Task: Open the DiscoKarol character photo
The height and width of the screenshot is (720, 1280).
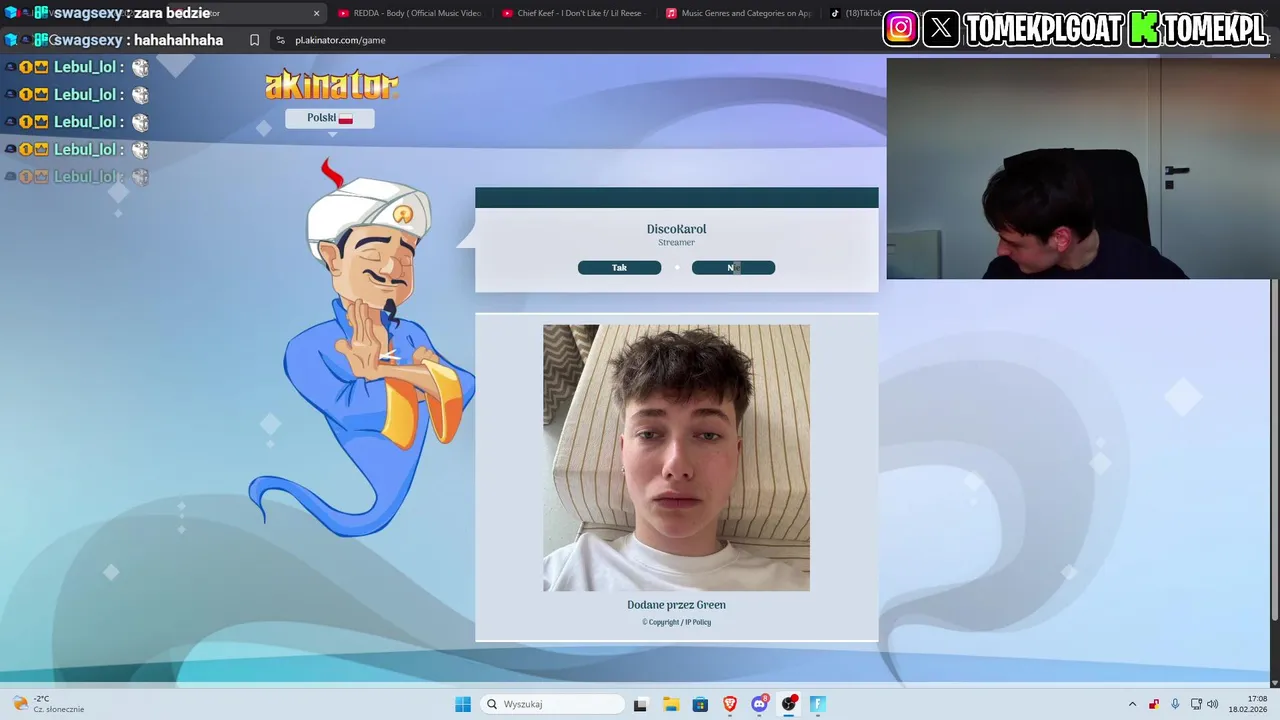Action: pos(676,457)
